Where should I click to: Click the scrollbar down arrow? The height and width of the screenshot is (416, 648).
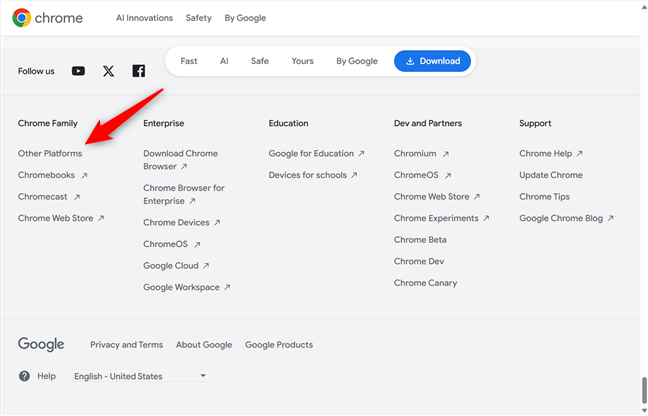(x=644, y=411)
